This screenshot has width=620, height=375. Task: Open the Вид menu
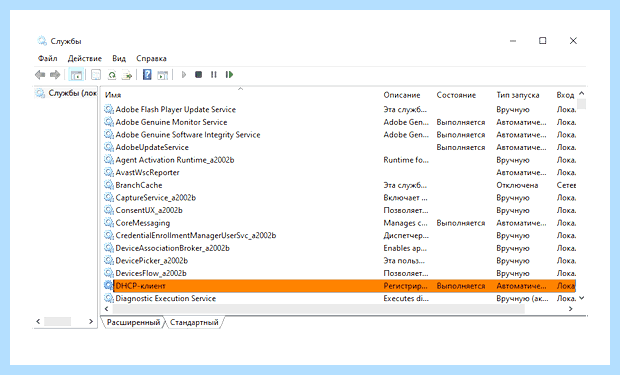coord(119,59)
